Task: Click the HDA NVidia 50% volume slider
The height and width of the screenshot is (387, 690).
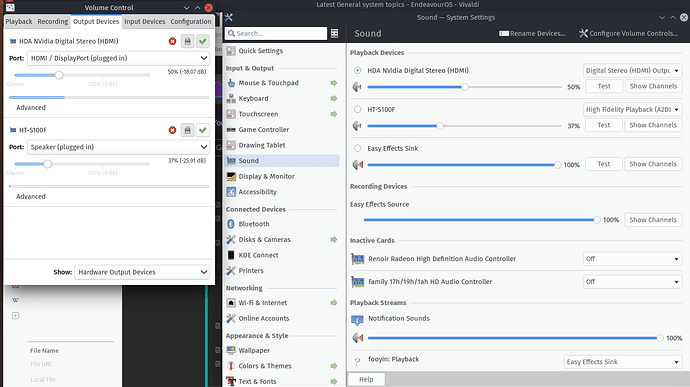Action: point(464,87)
